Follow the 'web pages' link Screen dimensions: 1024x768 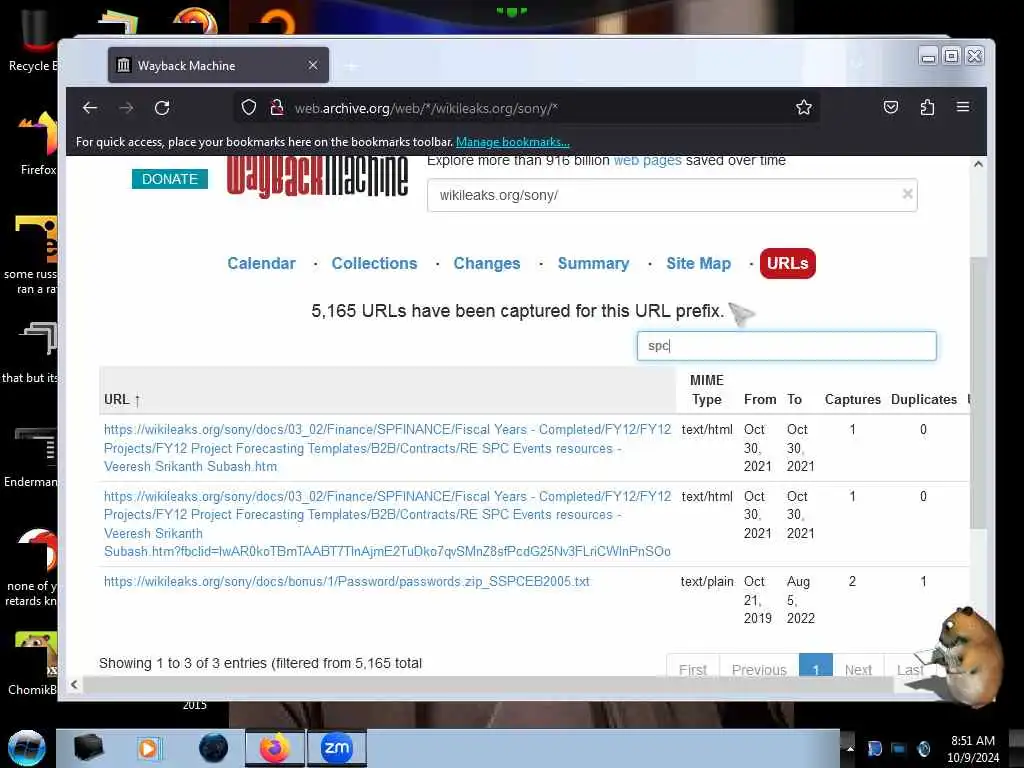click(x=647, y=161)
